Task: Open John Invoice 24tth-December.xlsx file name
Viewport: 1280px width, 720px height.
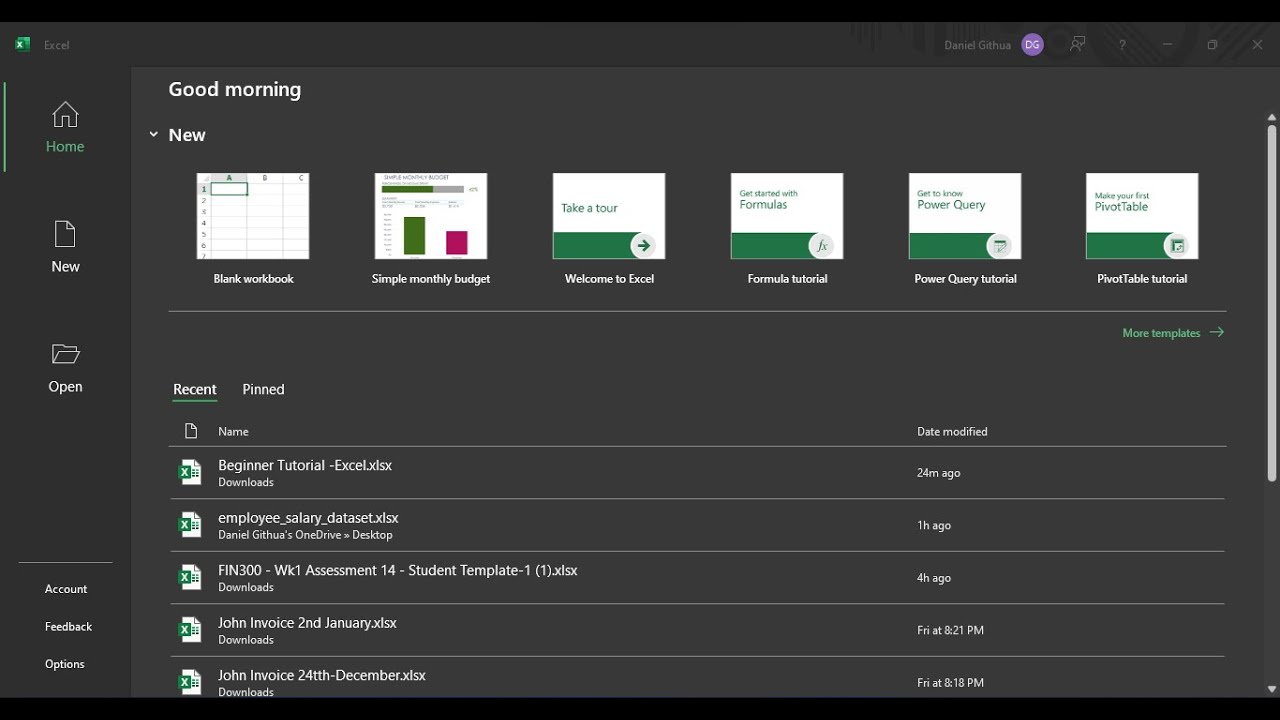Action: pos(322,675)
